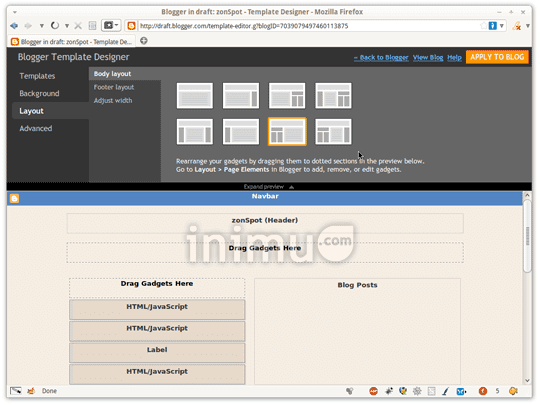The image size is (540, 405).
Task: Open a new tab with the plus button
Action: tap(144, 41)
